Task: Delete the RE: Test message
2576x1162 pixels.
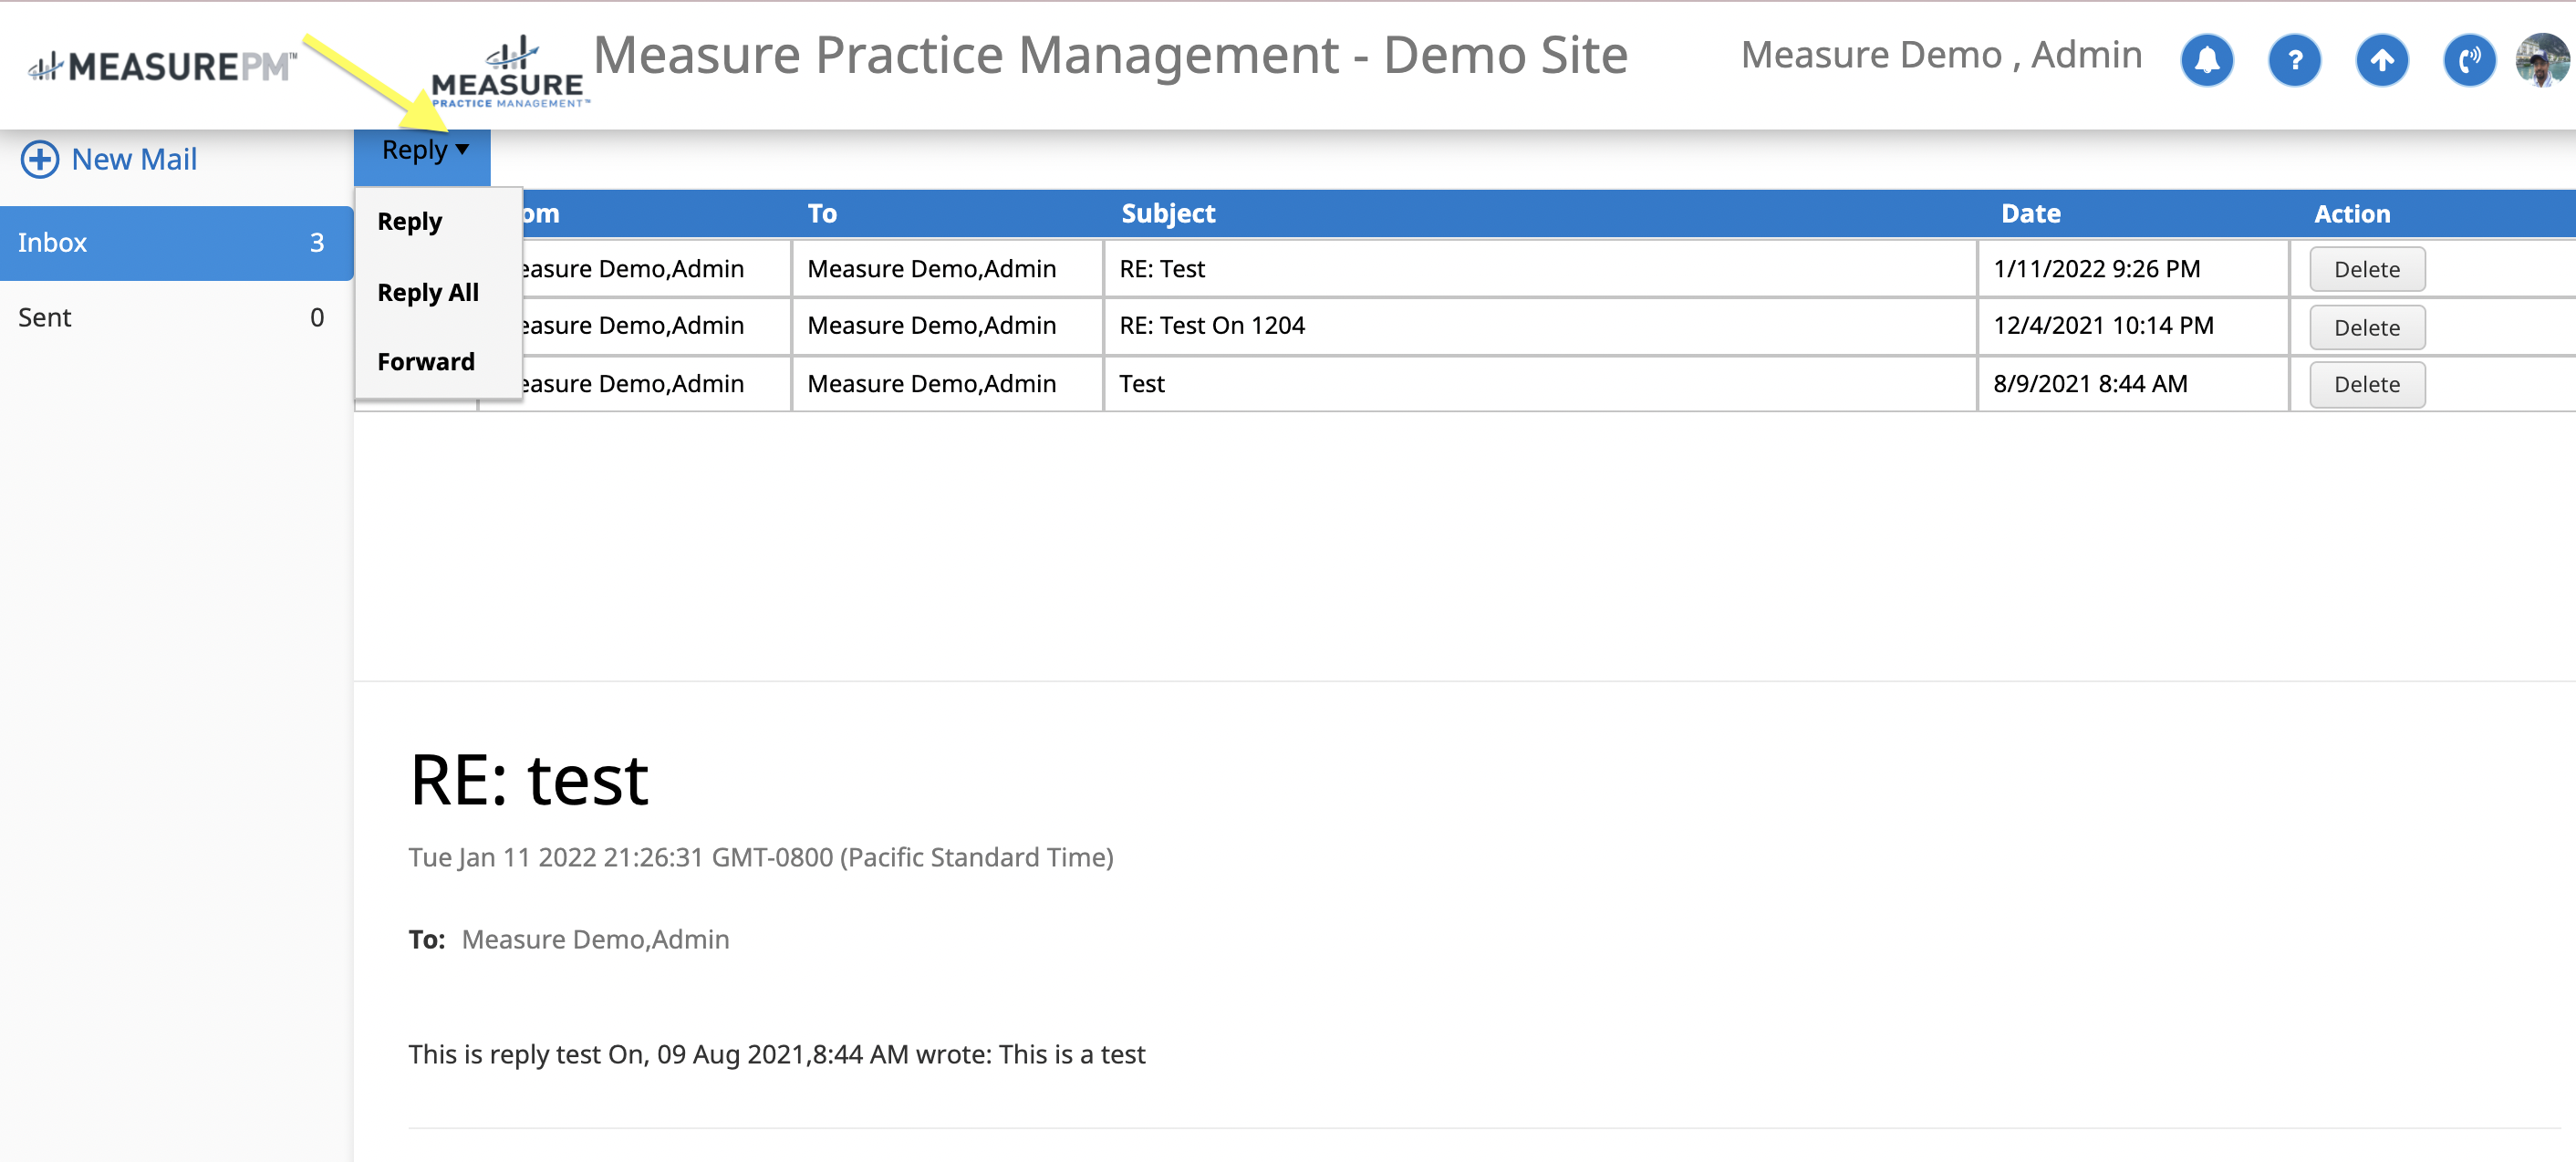Action: click(x=2366, y=269)
